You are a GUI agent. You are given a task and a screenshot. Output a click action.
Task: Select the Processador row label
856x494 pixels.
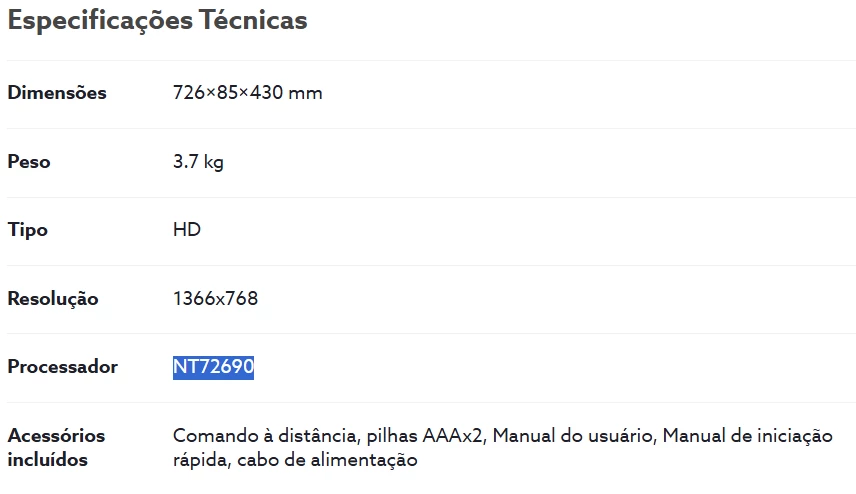62,367
